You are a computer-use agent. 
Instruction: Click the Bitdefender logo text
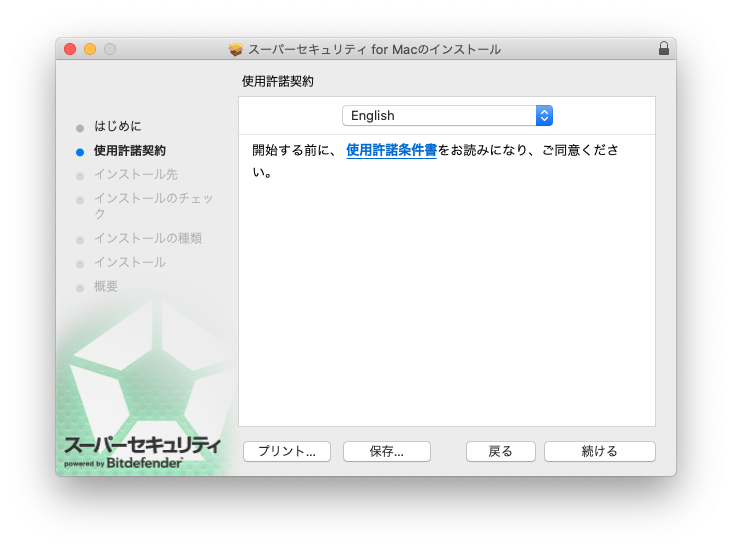click(144, 463)
